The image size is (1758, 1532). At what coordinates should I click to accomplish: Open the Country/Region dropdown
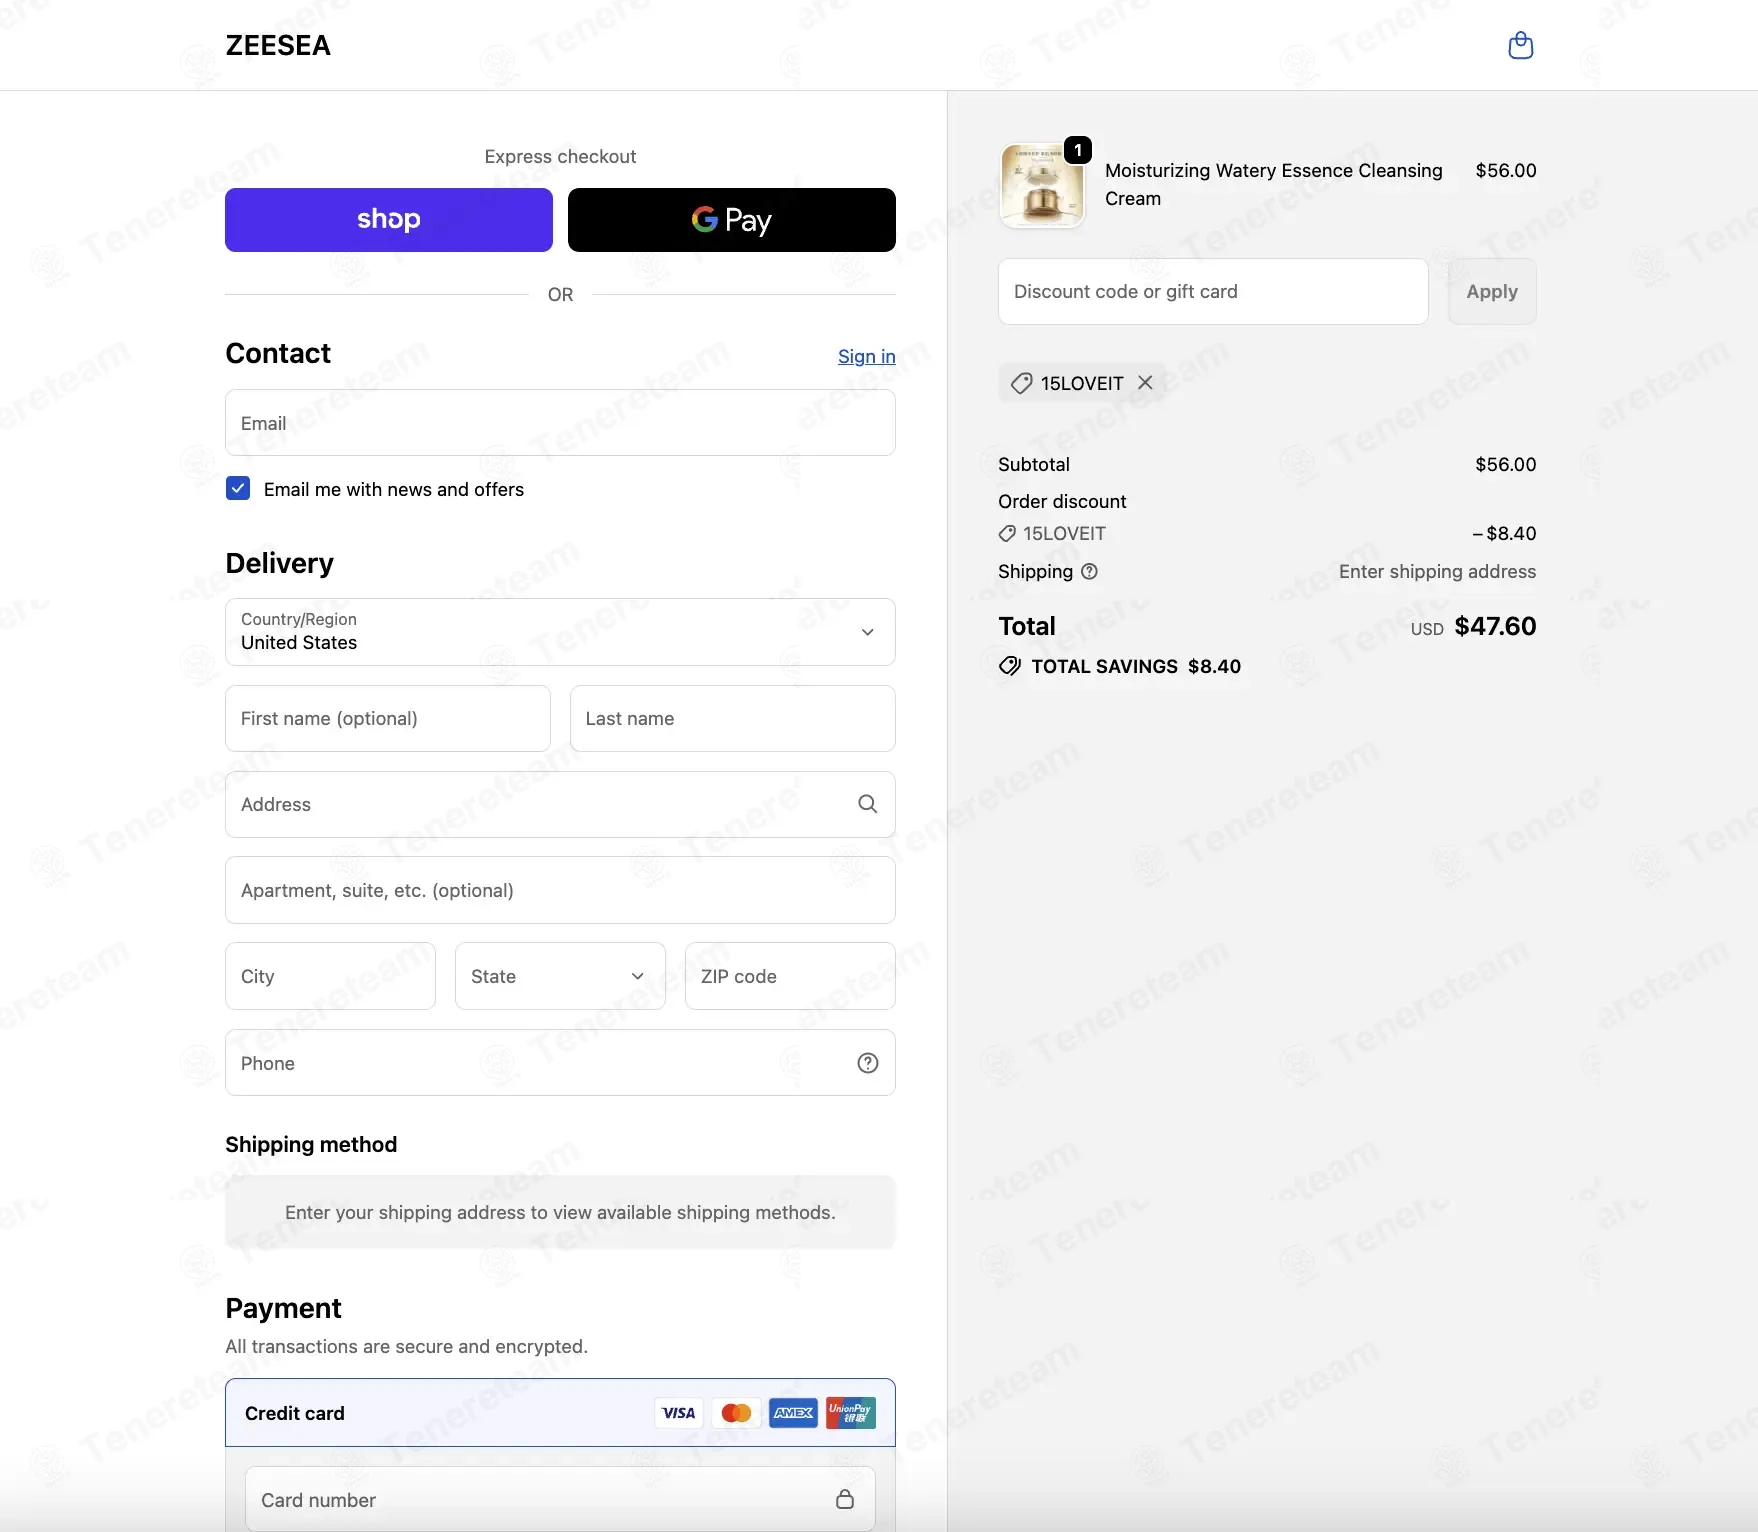tap(560, 632)
